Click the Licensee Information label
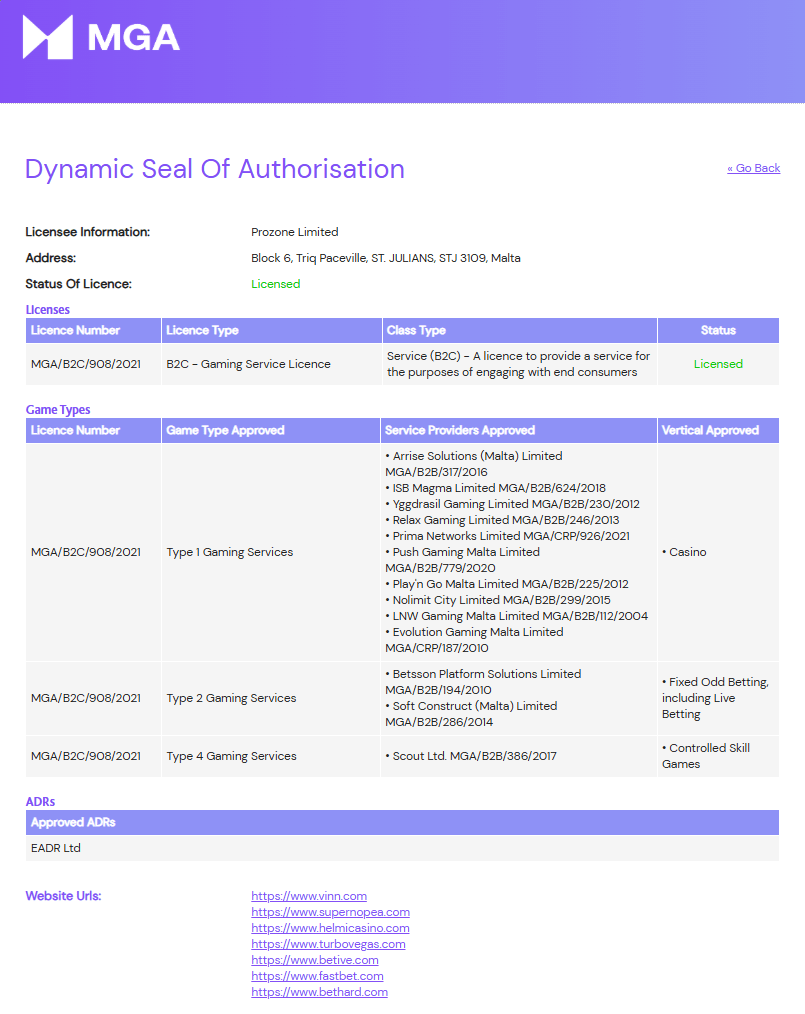Screen dimensions: 805x1014 (88, 232)
